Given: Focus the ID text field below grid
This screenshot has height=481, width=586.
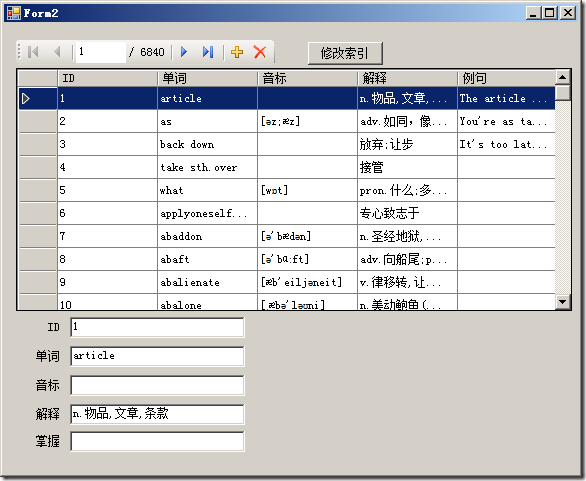Looking at the screenshot, I should coord(157,327).
